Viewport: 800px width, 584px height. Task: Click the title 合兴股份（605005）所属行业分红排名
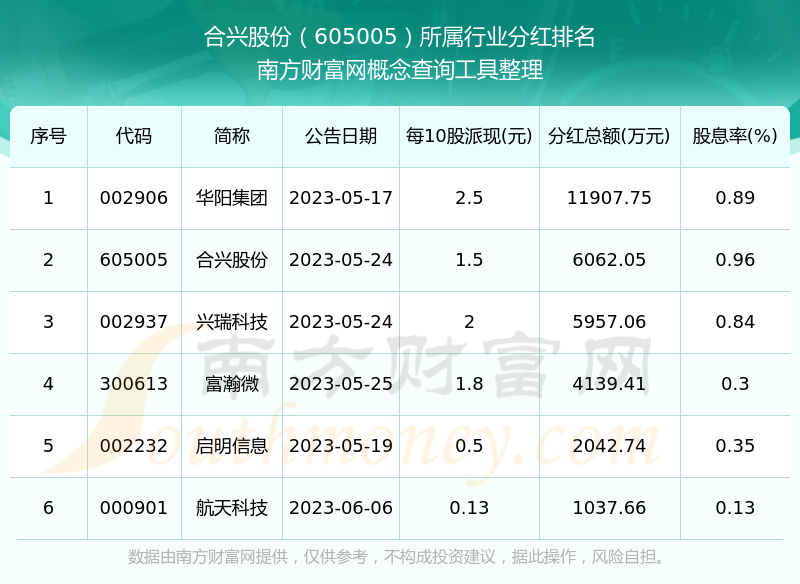399,37
